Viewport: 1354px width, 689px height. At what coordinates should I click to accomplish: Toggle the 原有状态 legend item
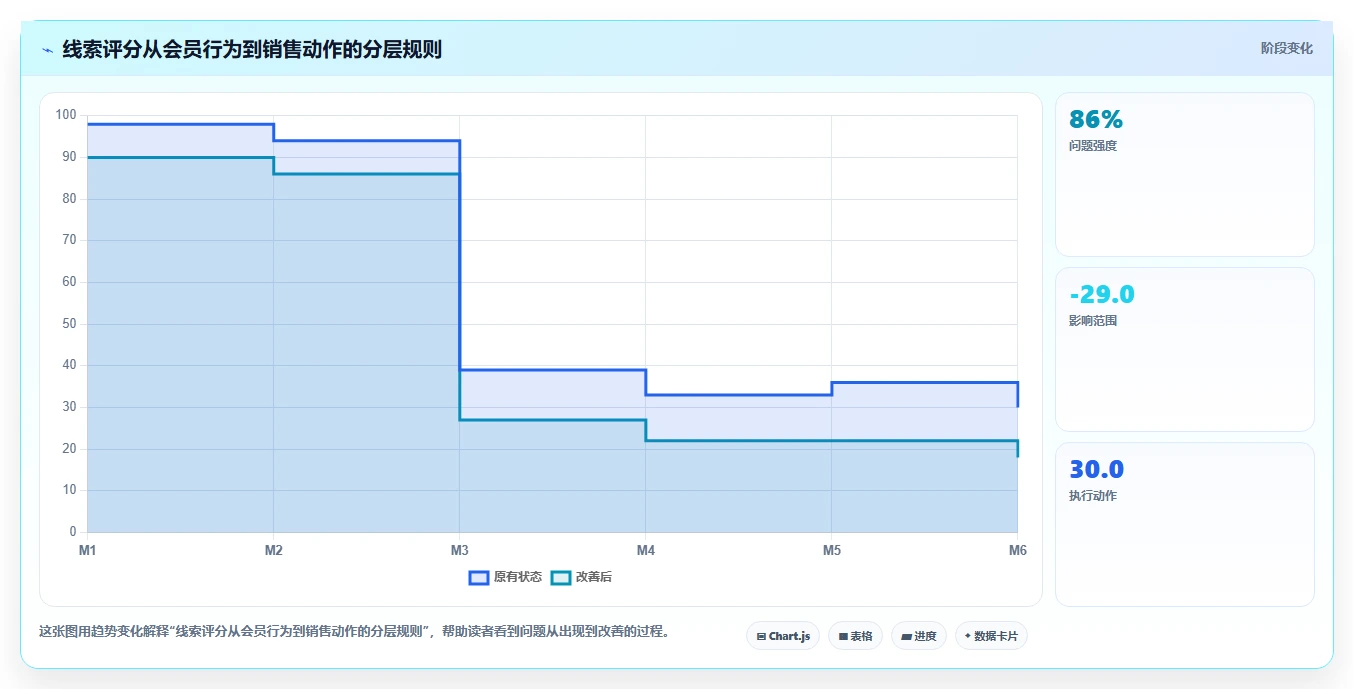pyautogui.click(x=505, y=577)
